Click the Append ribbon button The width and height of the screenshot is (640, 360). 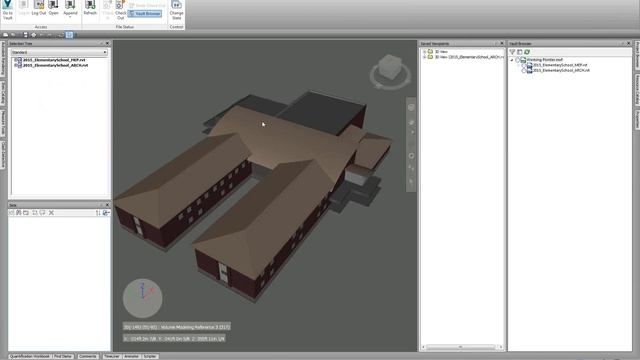point(70,8)
